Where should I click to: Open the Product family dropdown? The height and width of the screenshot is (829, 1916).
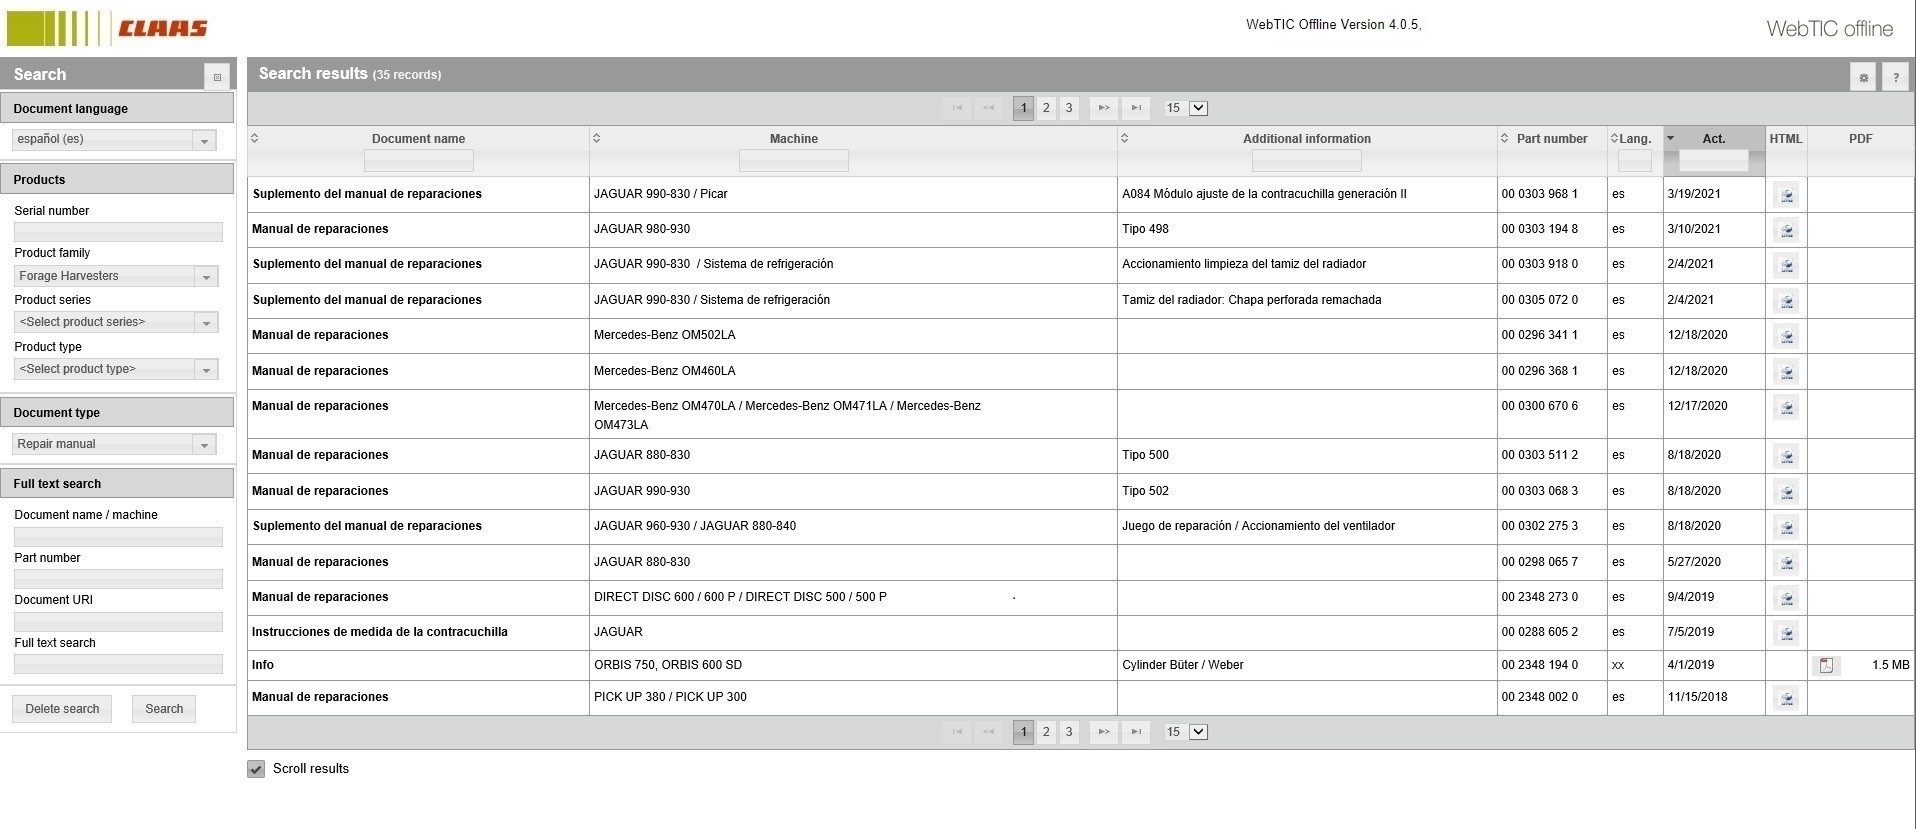pos(206,277)
